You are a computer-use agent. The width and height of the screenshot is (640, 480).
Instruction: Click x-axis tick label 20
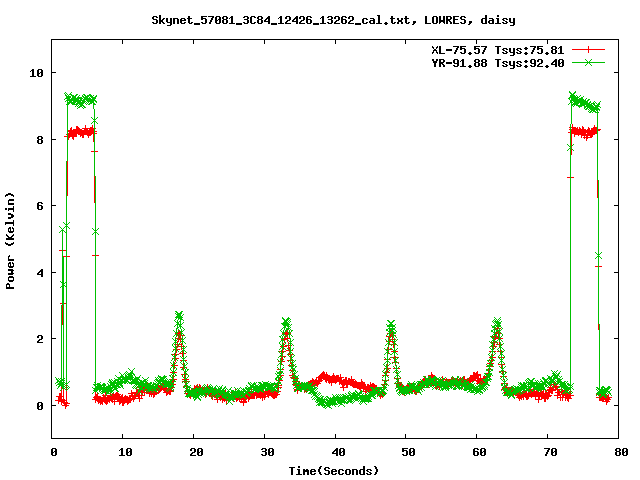196,452
